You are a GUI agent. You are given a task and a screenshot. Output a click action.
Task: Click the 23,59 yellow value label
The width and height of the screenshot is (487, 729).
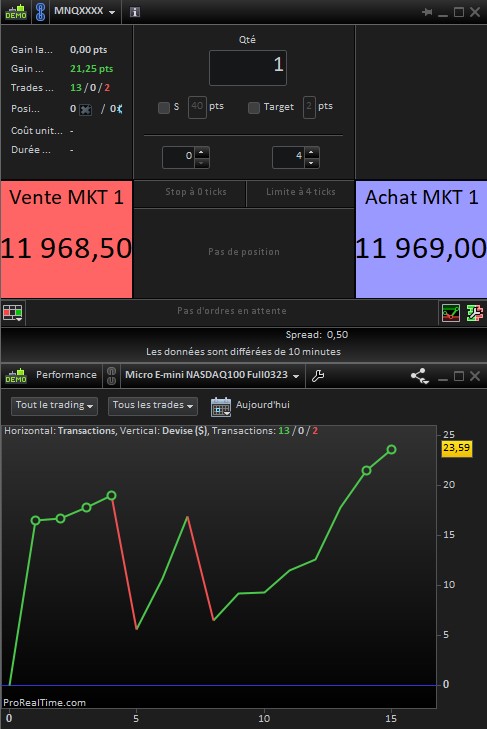(456, 448)
